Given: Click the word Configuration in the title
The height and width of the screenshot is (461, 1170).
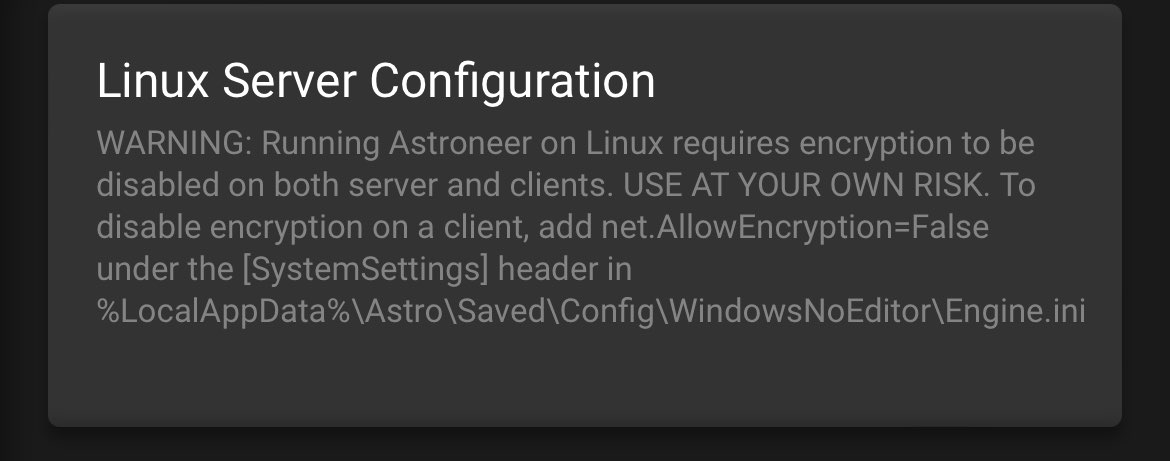Looking at the screenshot, I should tap(513, 83).
